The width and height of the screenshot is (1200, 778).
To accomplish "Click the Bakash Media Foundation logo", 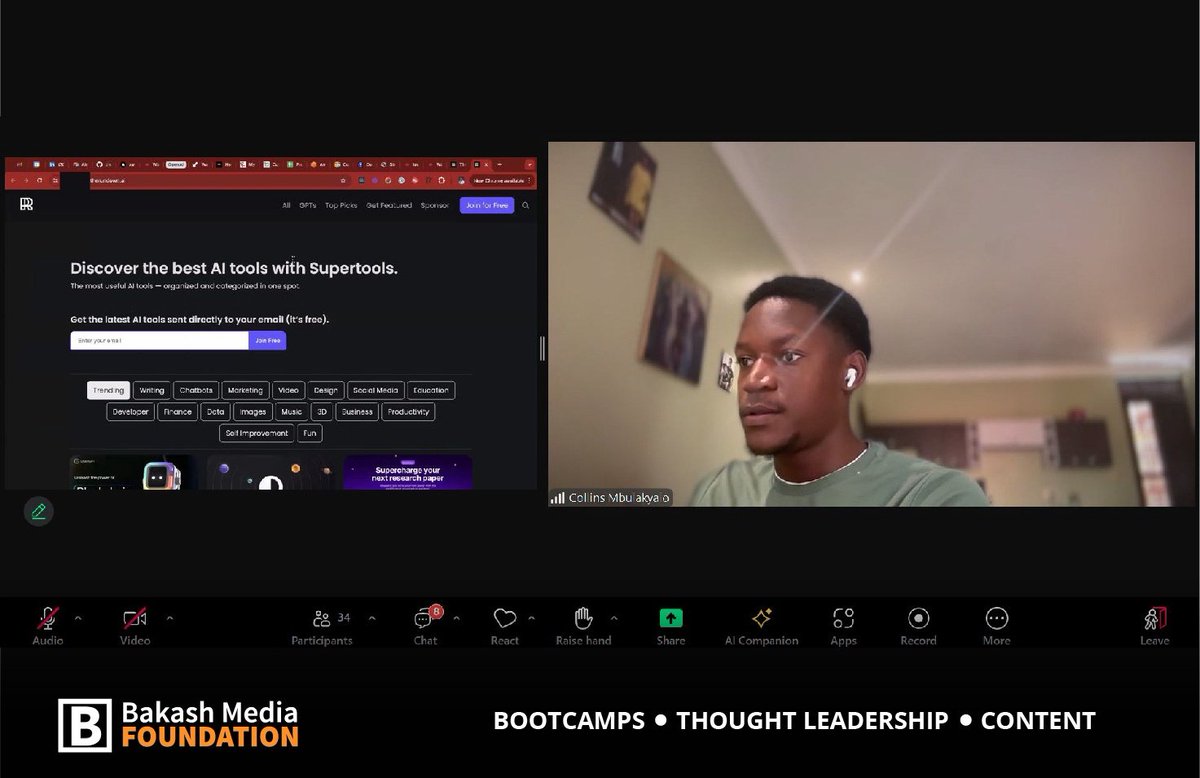I will pos(178,725).
